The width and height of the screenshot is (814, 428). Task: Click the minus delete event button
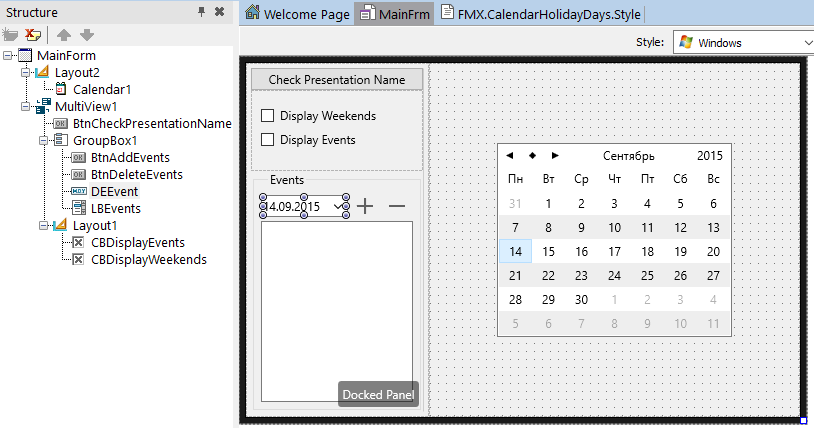tap(397, 206)
